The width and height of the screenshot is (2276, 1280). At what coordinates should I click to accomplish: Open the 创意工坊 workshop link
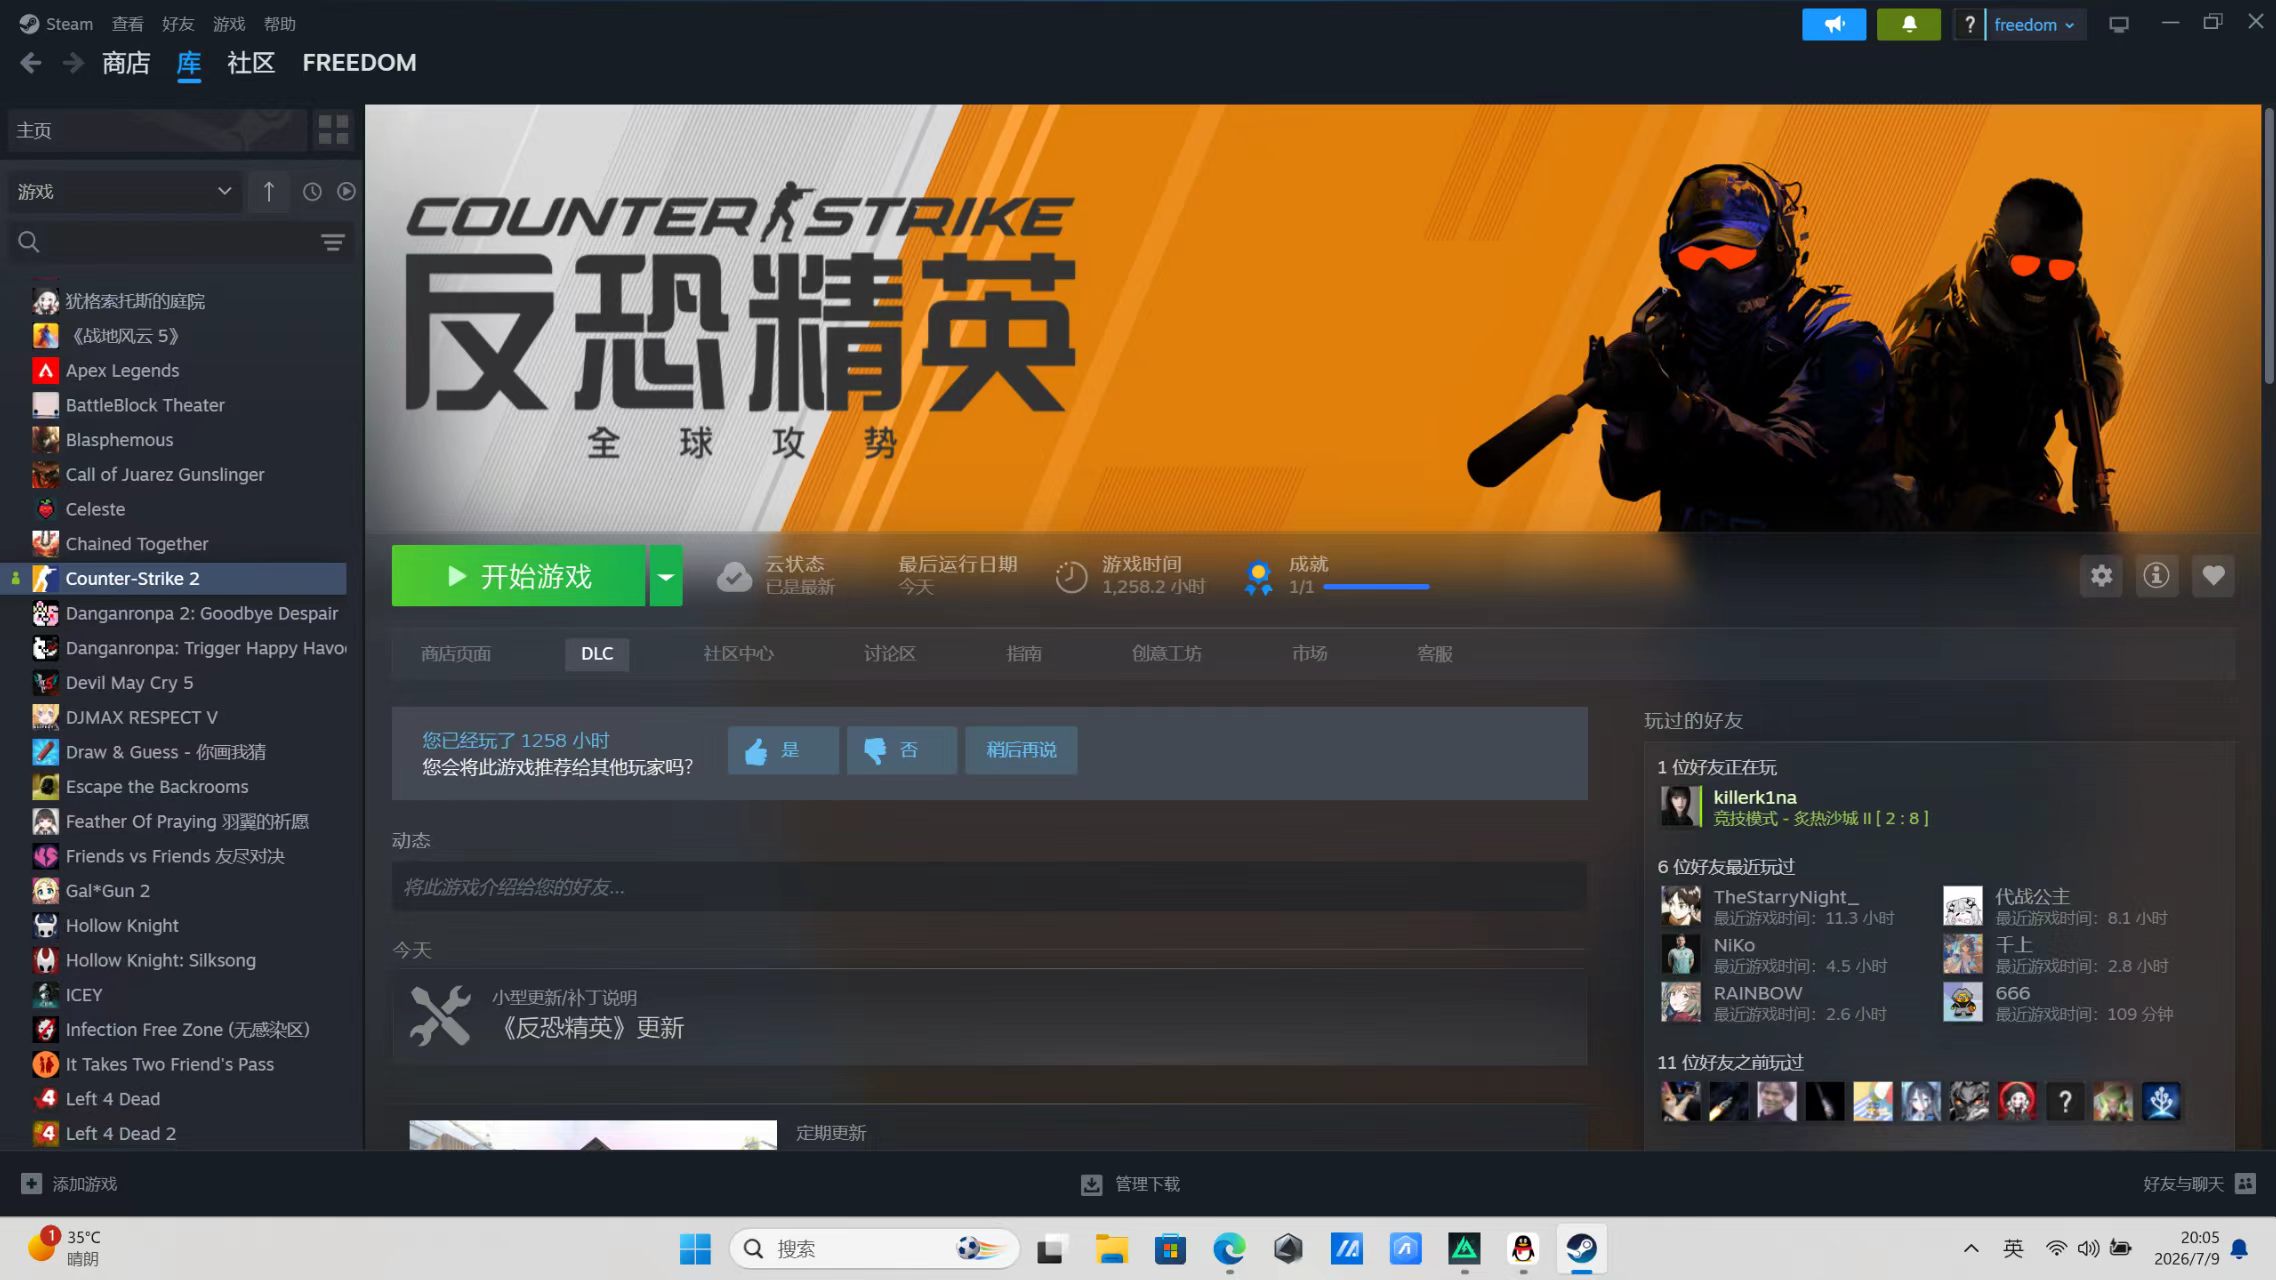1167,654
